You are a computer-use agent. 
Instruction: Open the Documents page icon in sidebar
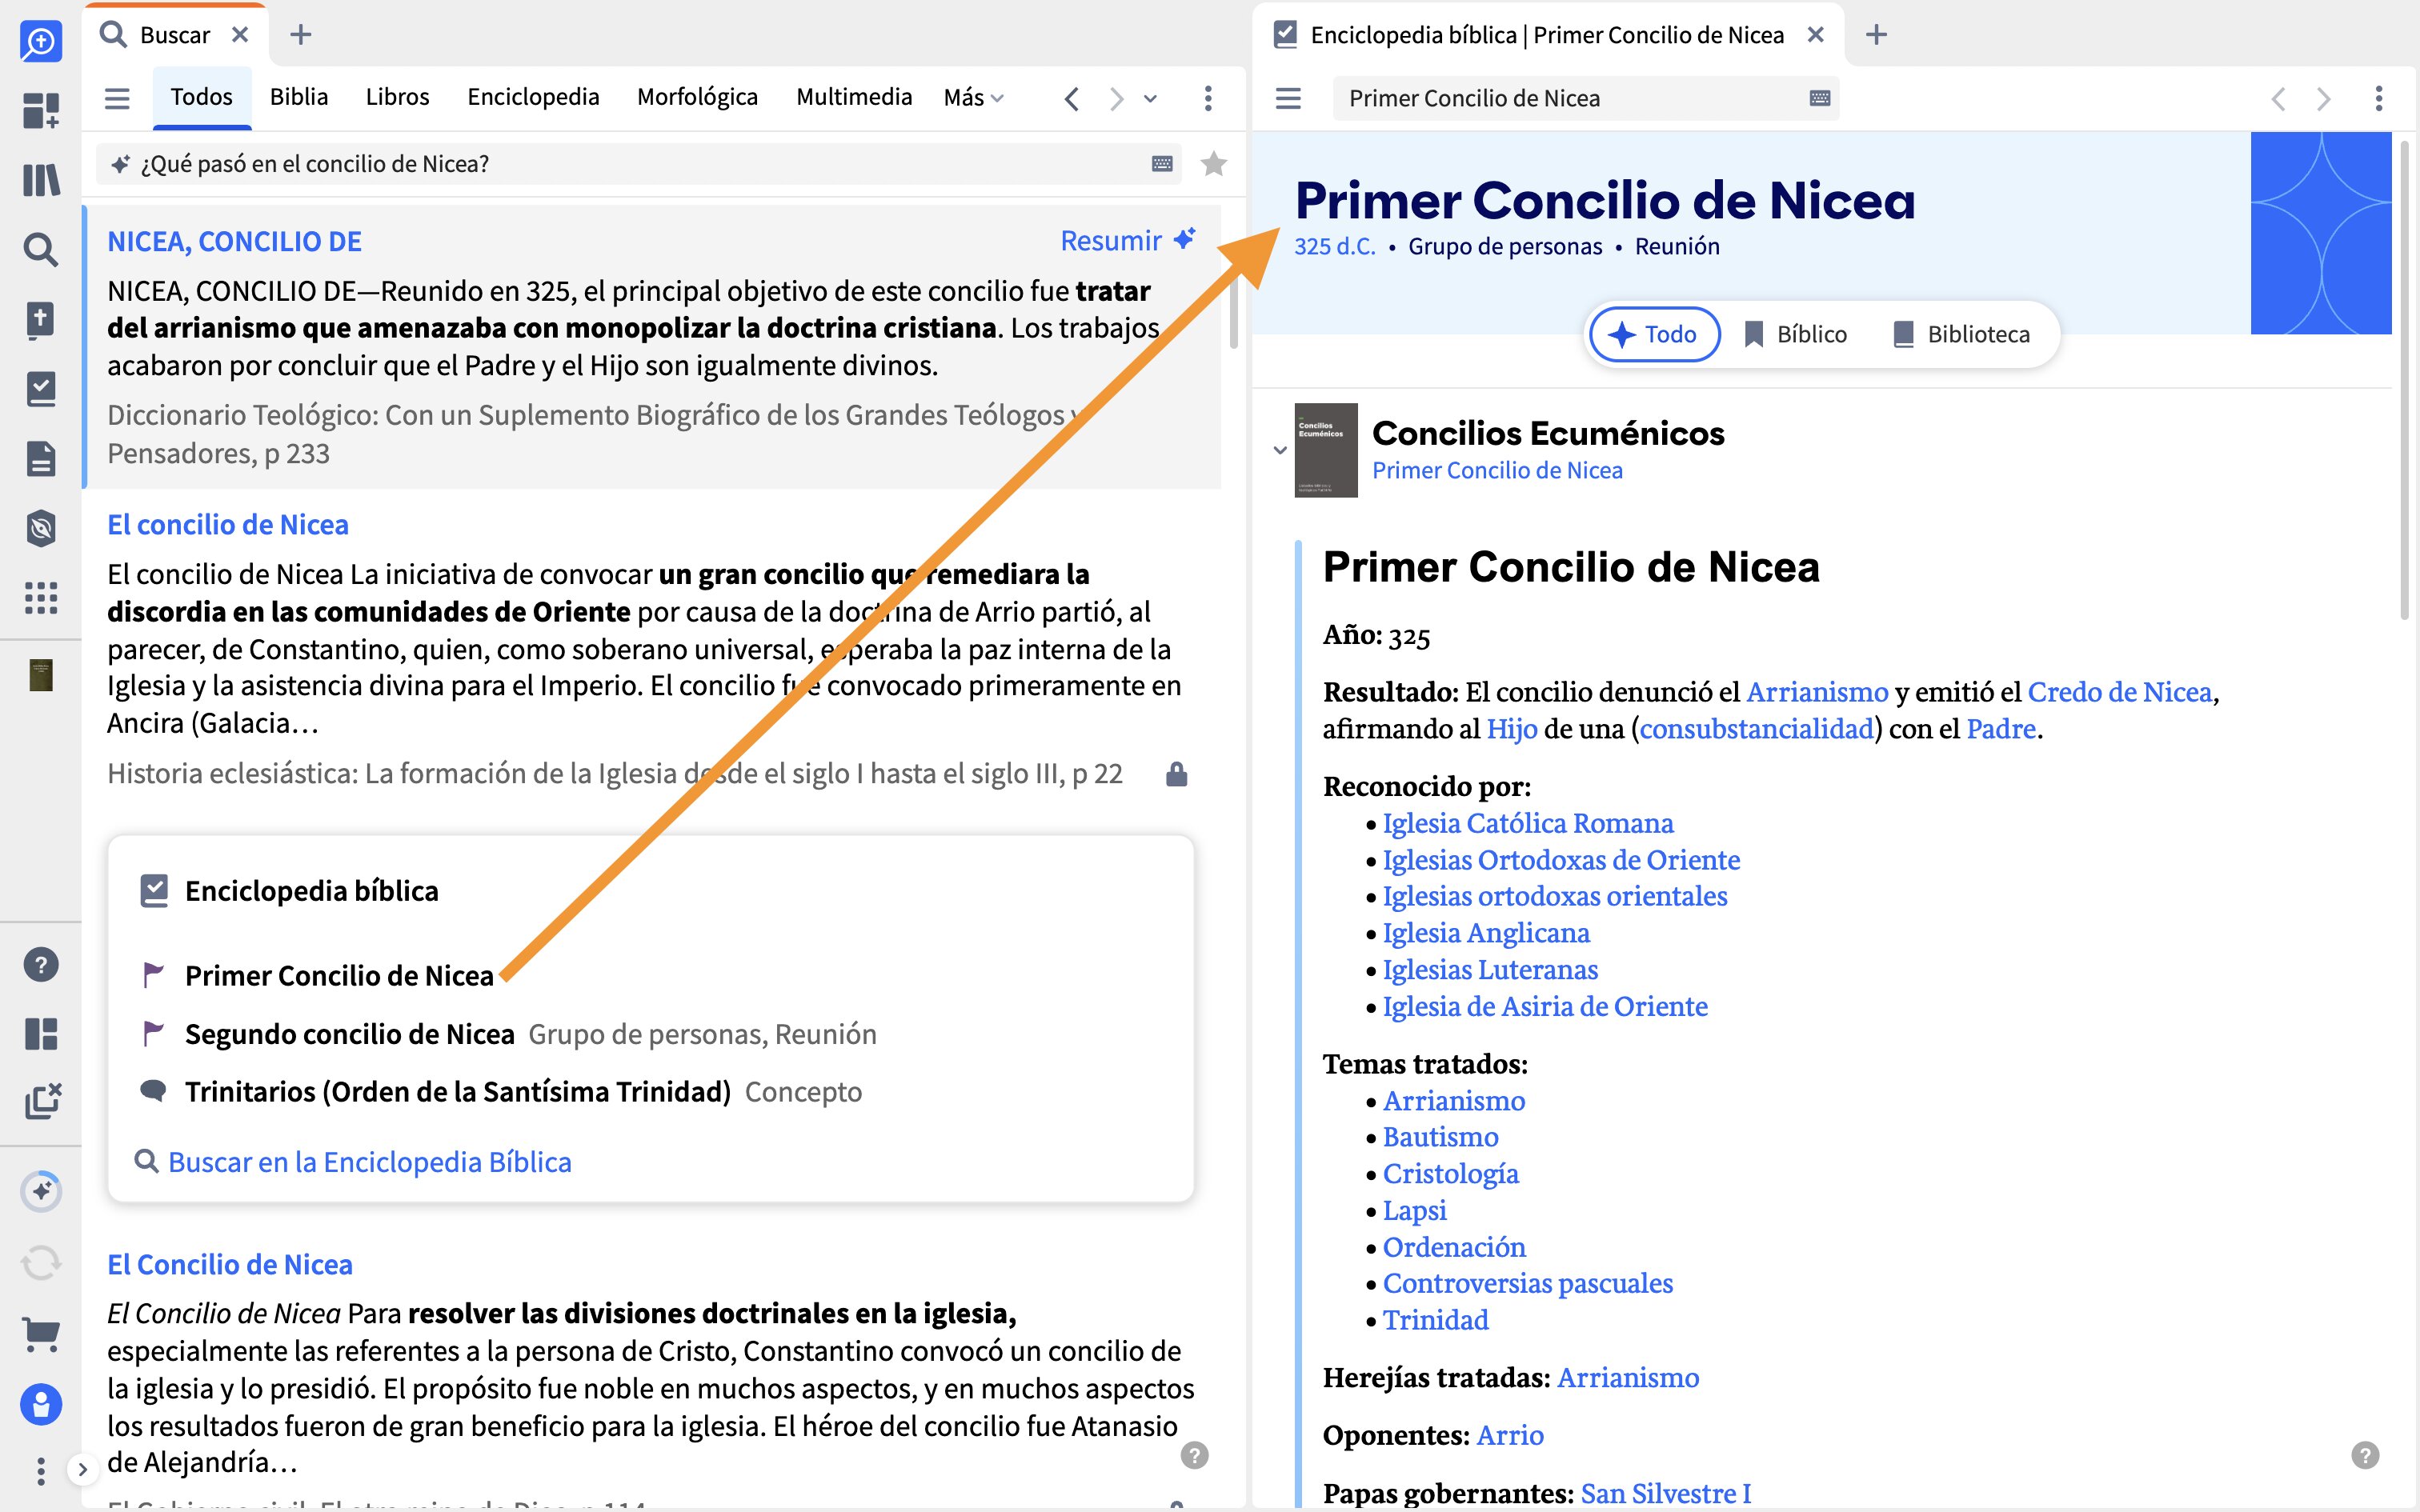pos(41,459)
